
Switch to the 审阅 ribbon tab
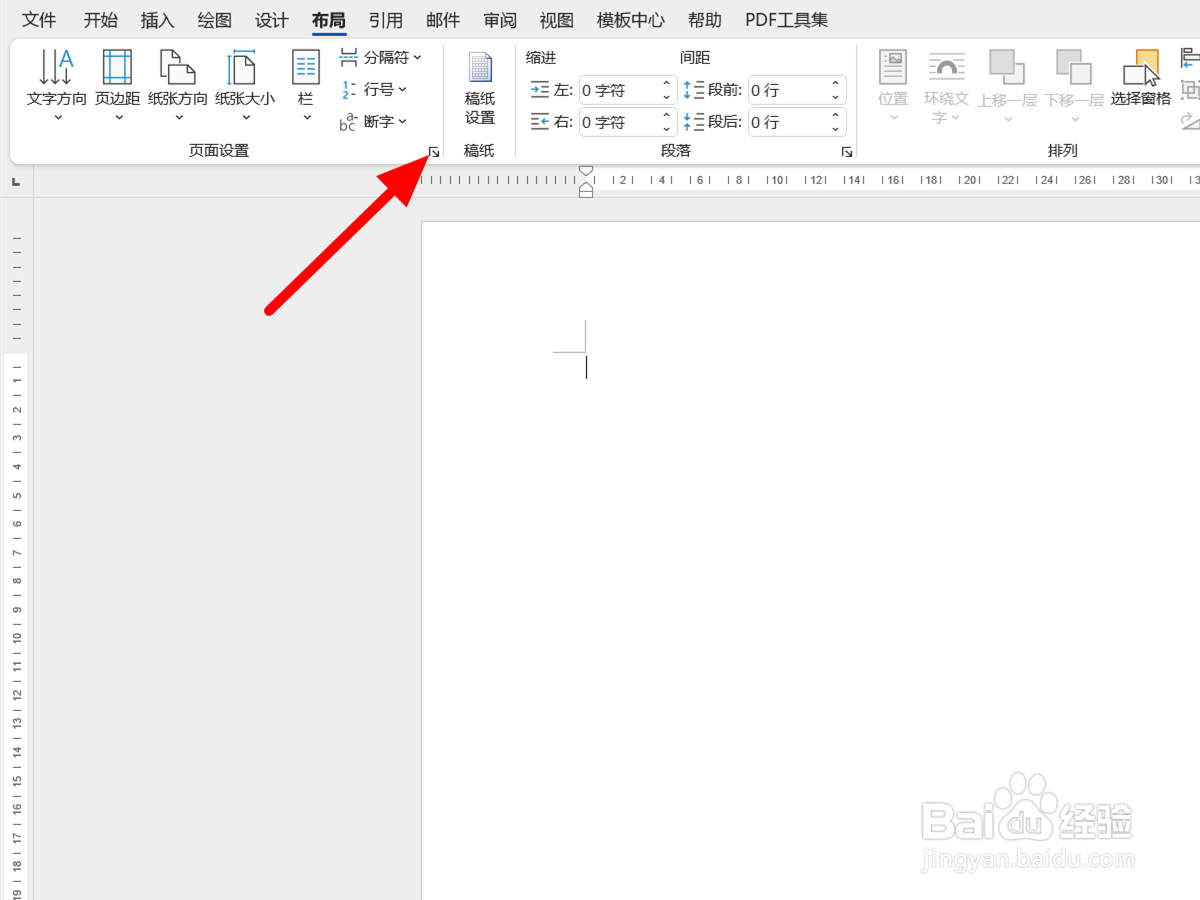500,20
